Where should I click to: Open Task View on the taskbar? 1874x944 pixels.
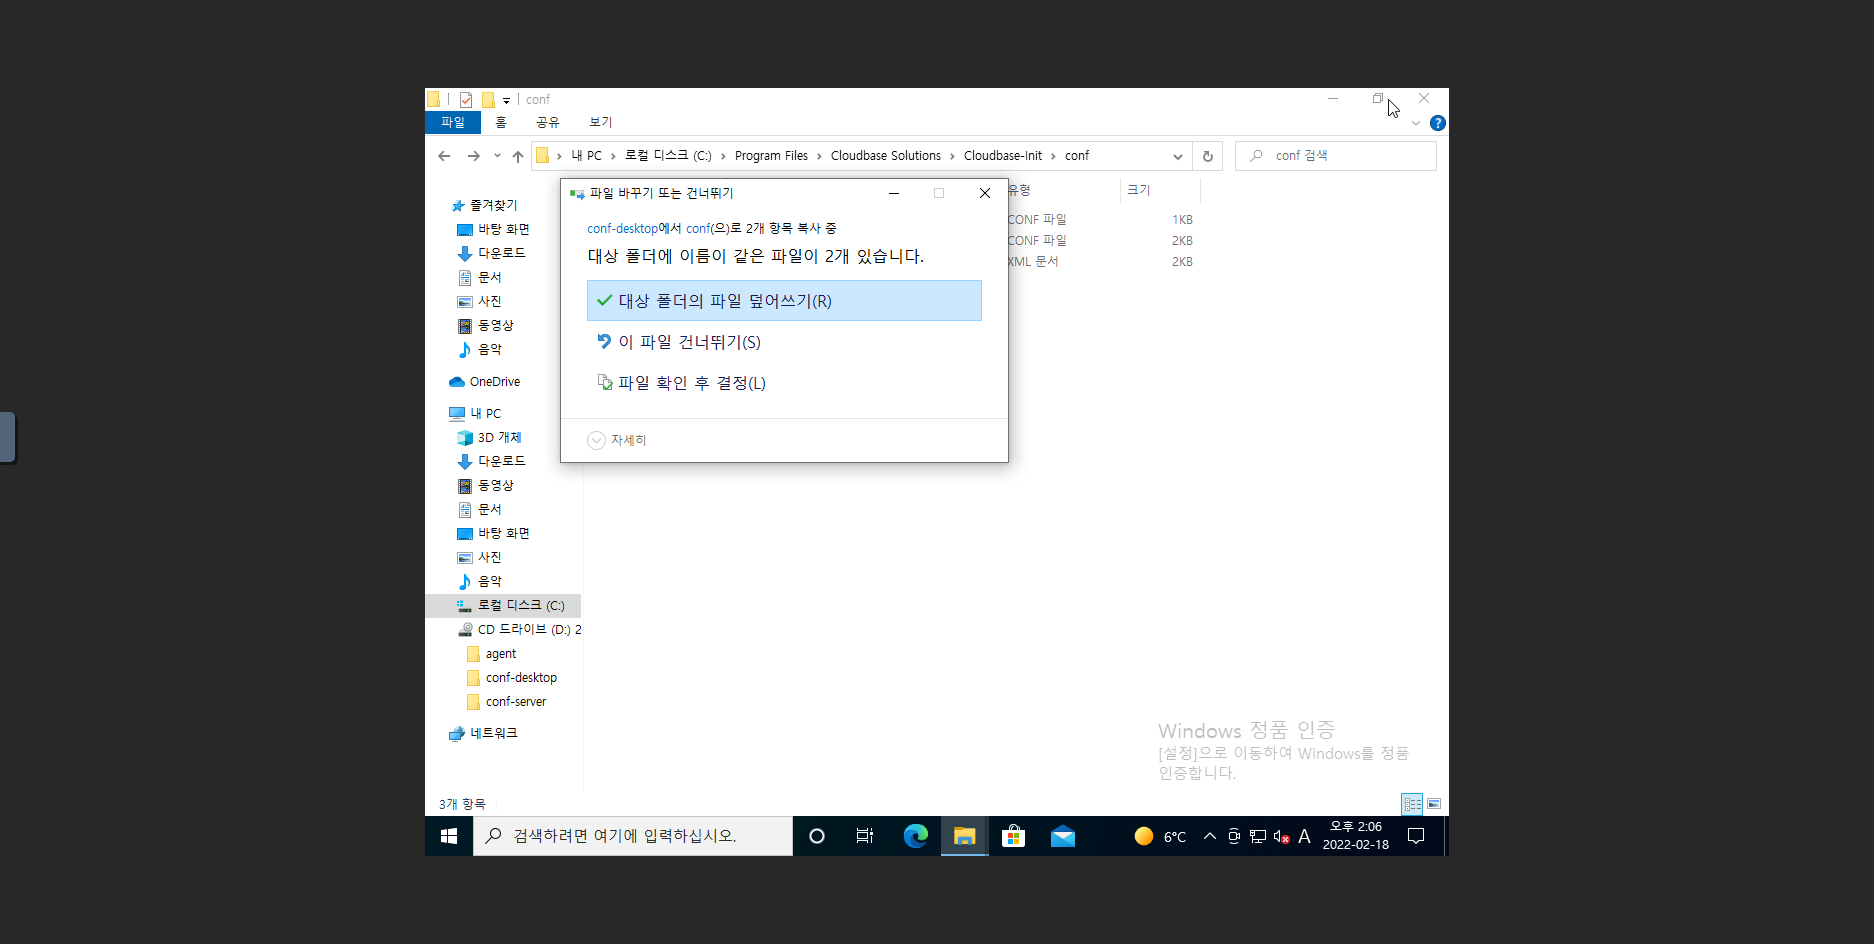(x=865, y=836)
